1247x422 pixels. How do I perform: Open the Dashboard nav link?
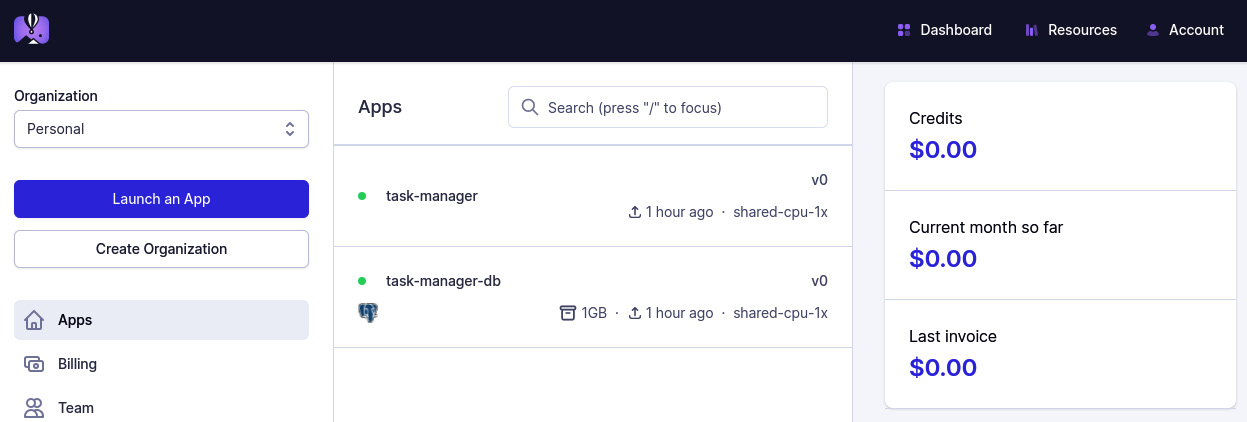coord(945,30)
